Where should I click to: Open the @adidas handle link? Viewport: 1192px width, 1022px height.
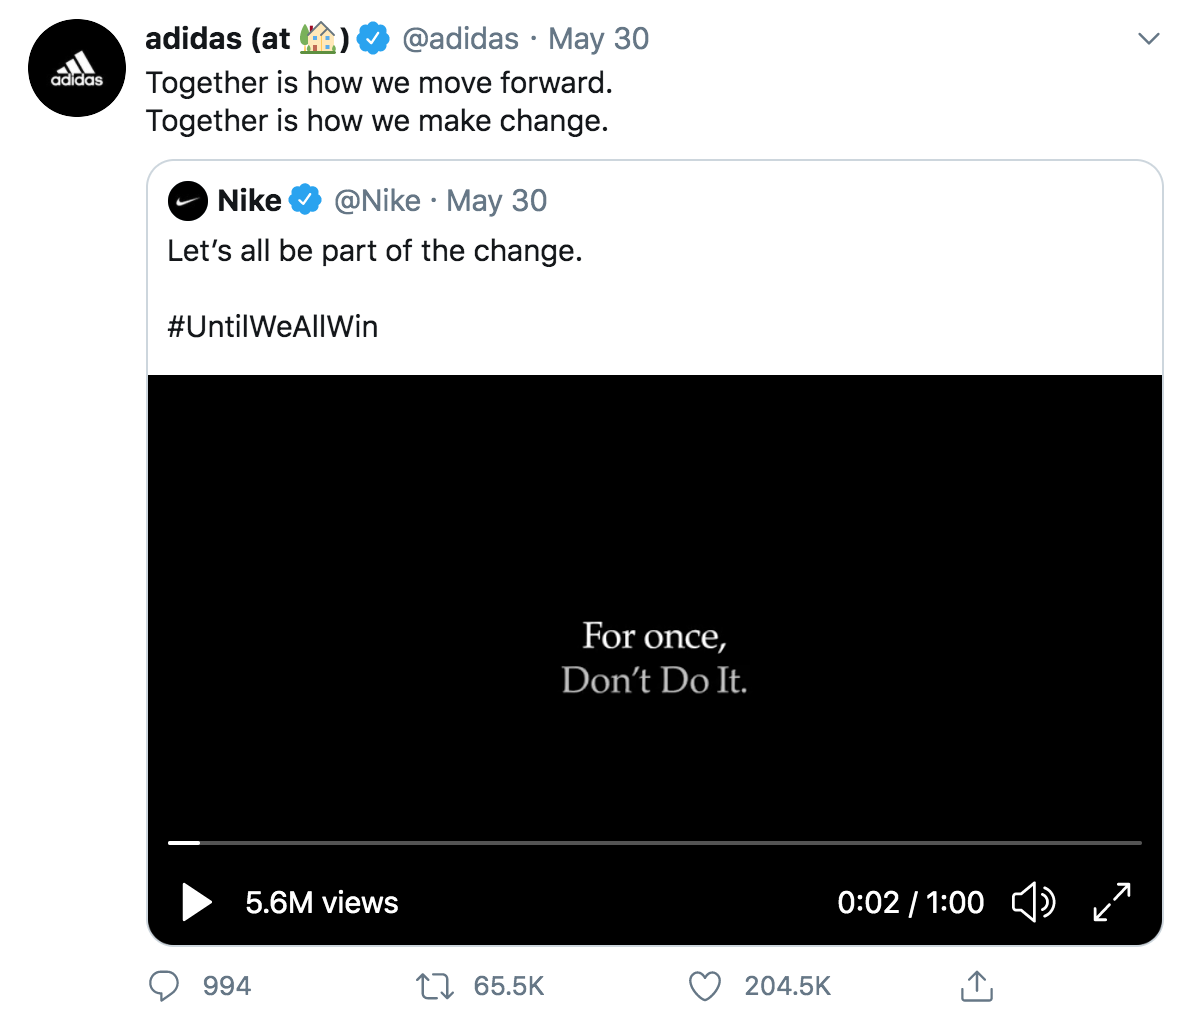pyautogui.click(x=460, y=39)
